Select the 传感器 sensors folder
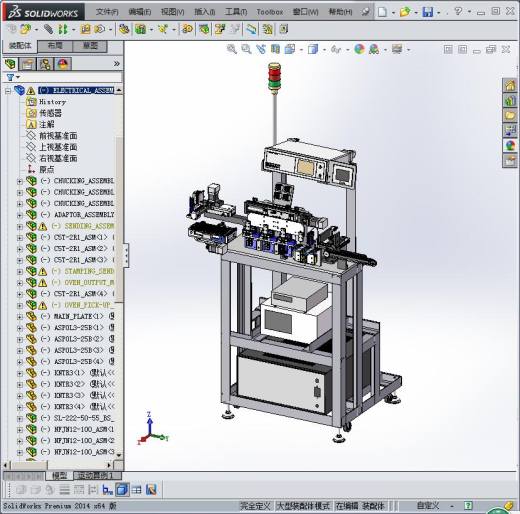 click(x=50, y=113)
